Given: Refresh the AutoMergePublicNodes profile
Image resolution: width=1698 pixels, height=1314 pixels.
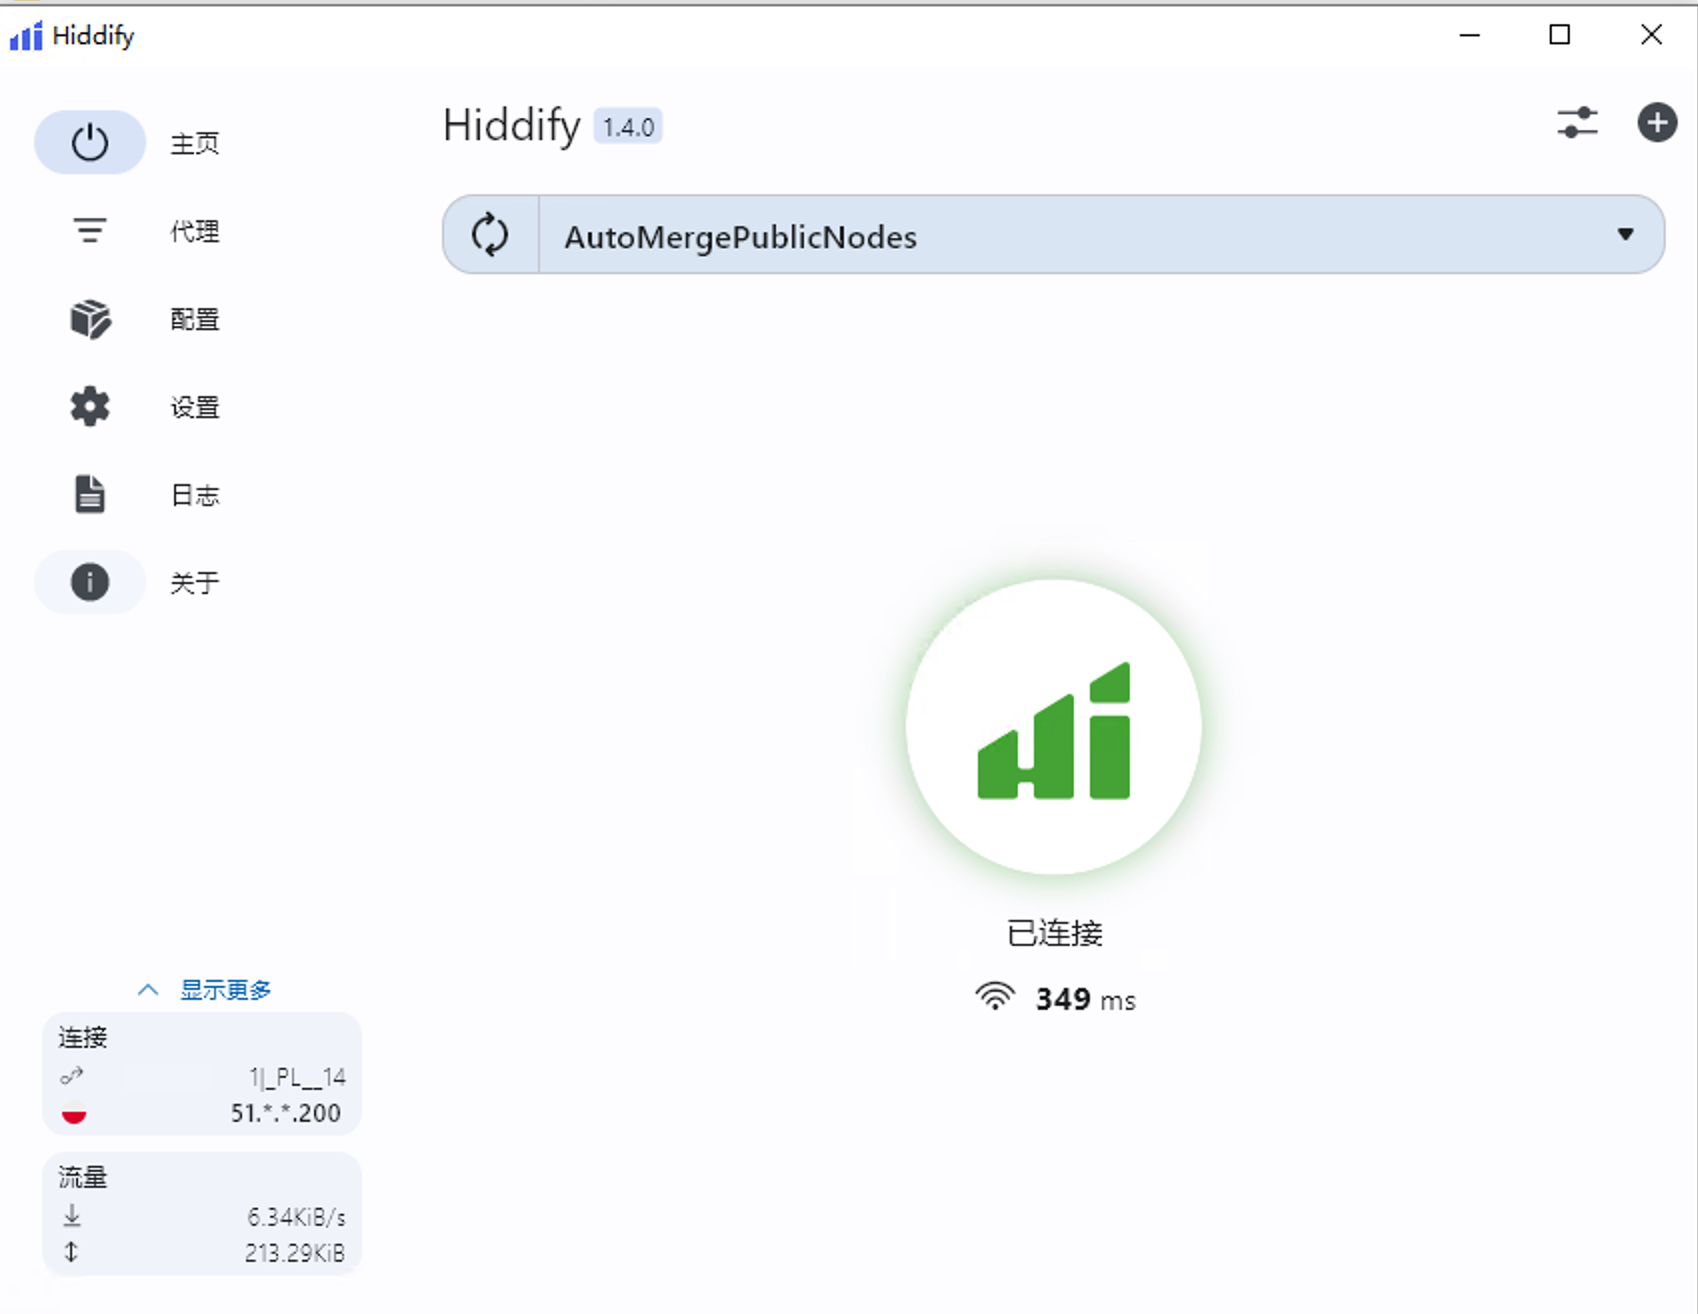Looking at the screenshot, I should pos(490,235).
